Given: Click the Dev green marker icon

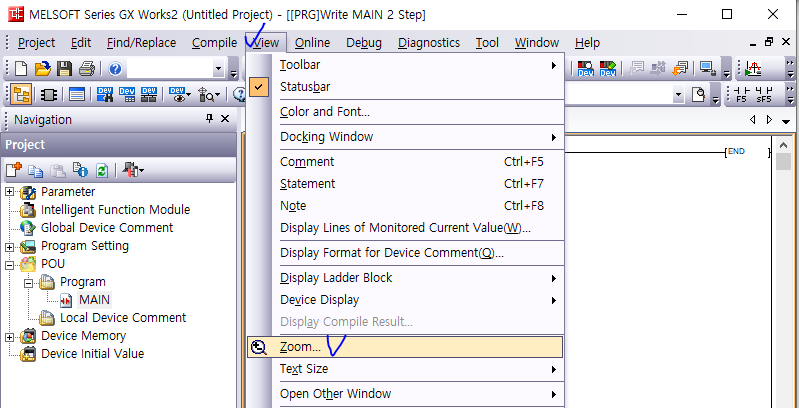Looking at the screenshot, I should coord(608,68).
